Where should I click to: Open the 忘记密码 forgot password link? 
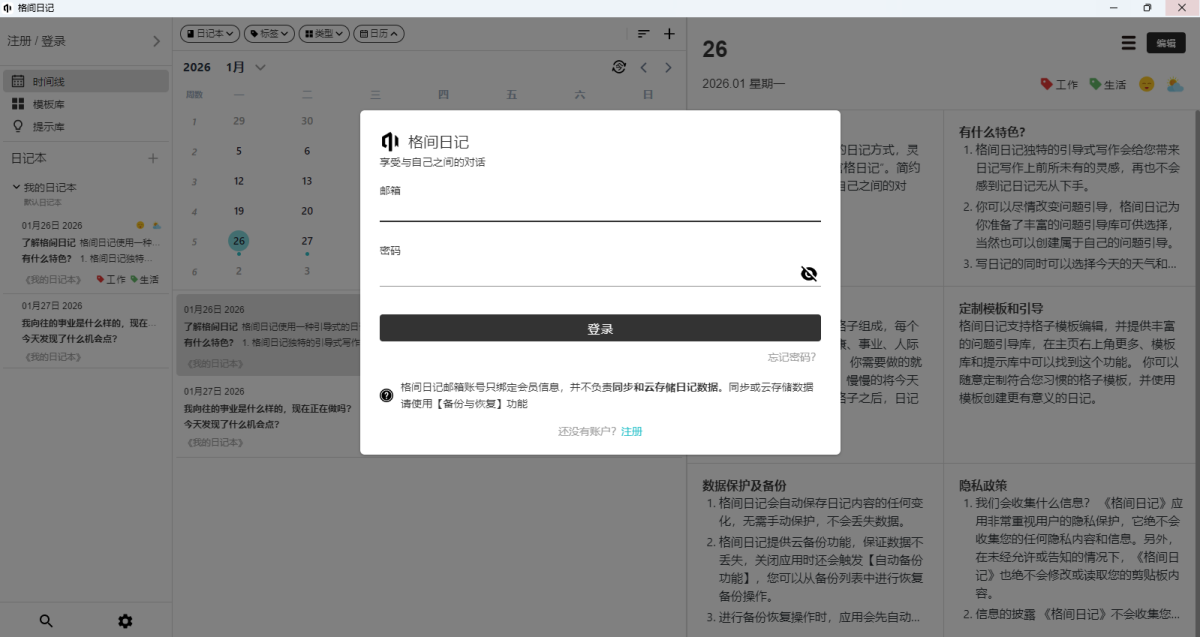pos(791,357)
